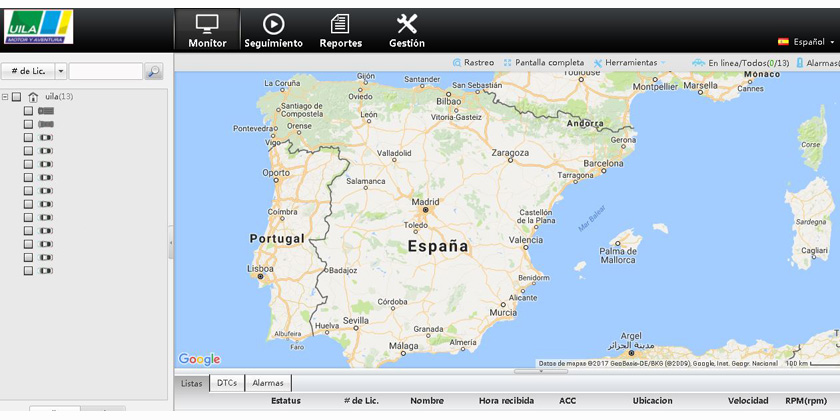Open the Gestión tools section
Viewport: 840px width, 420px height.
(407, 31)
